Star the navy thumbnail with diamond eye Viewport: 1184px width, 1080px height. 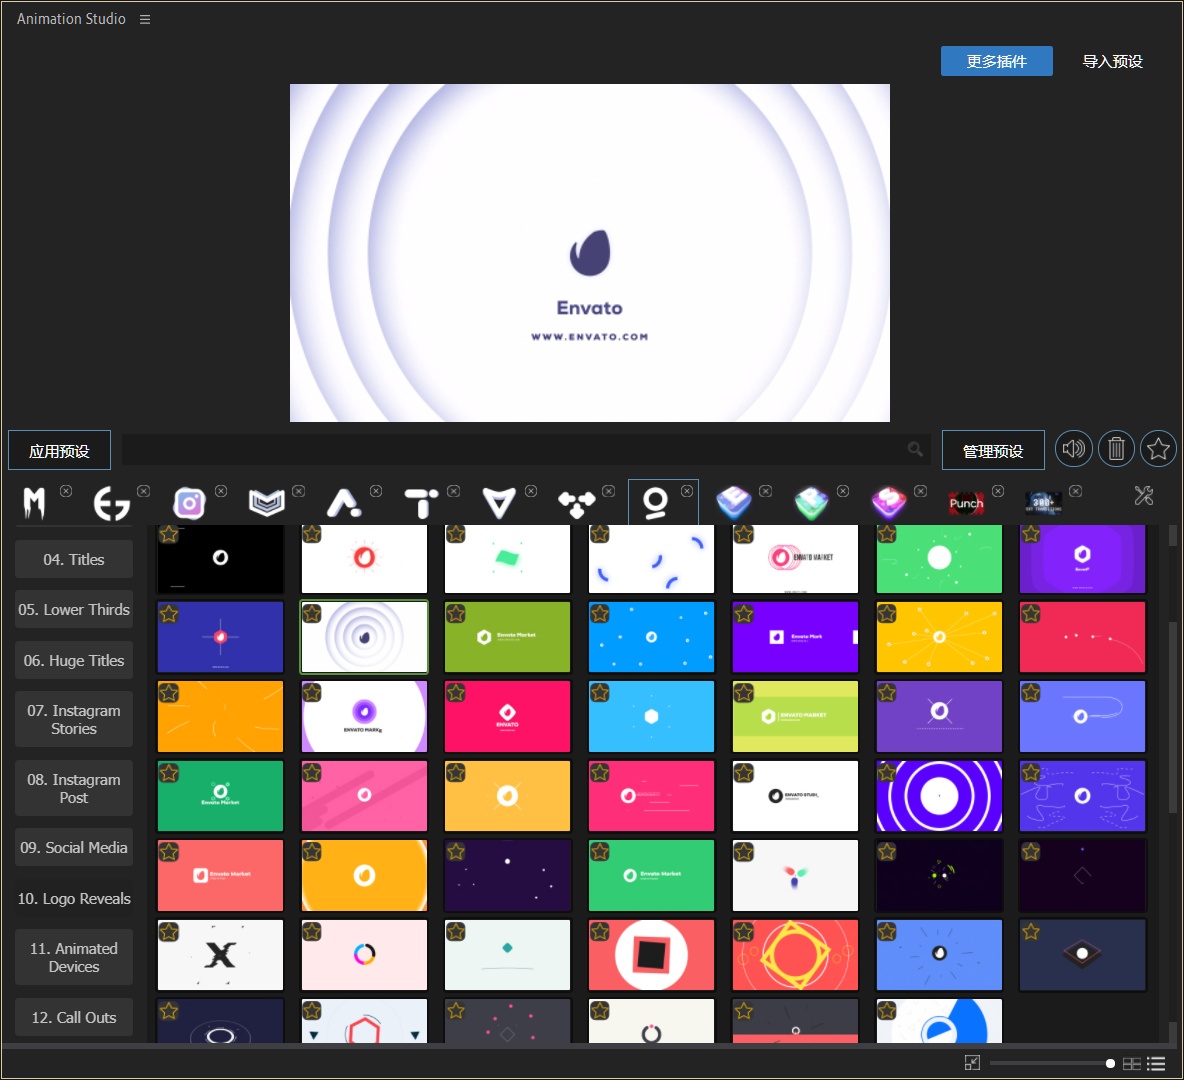(x=1031, y=932)
